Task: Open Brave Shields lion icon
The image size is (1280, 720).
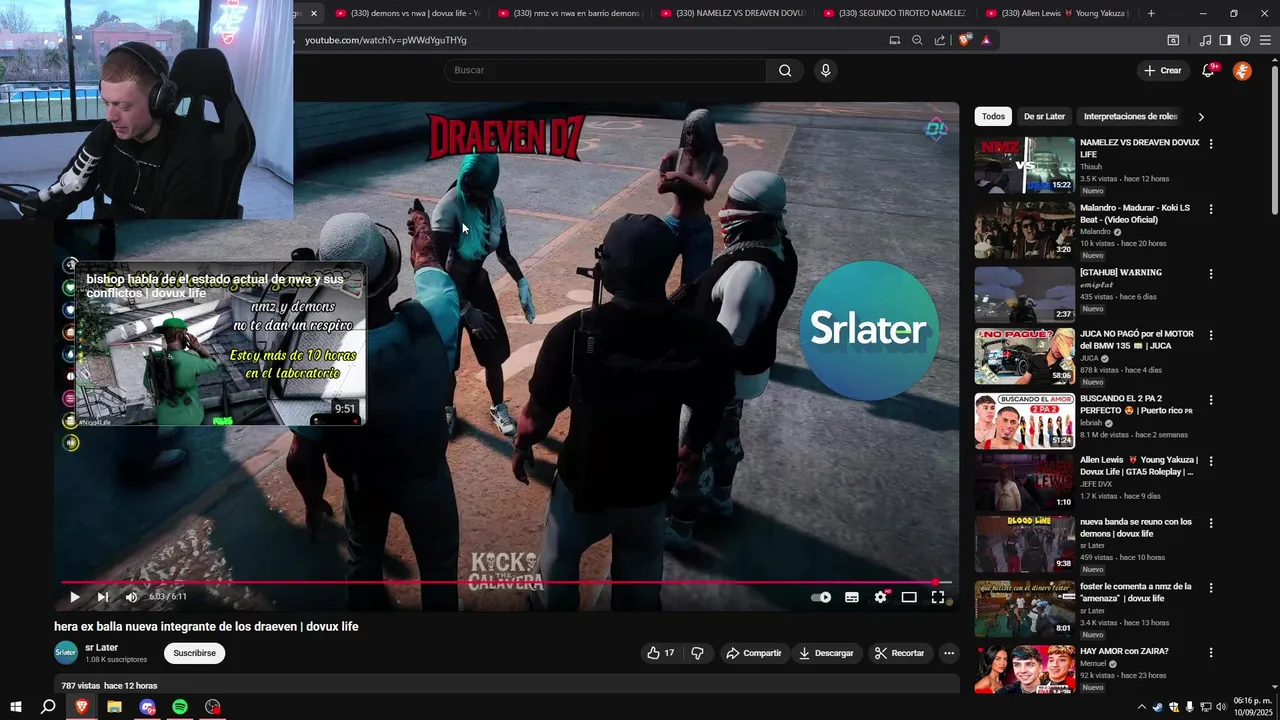Action: click(964, 40)
